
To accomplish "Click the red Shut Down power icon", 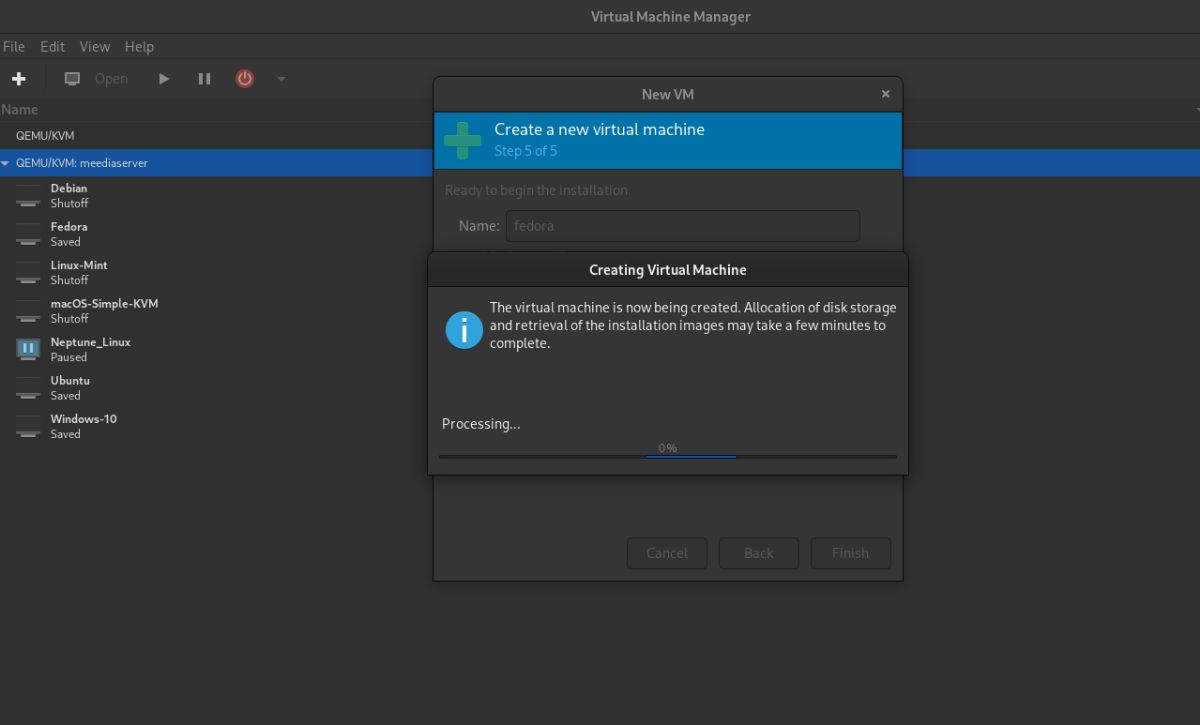I will (244, 78).
